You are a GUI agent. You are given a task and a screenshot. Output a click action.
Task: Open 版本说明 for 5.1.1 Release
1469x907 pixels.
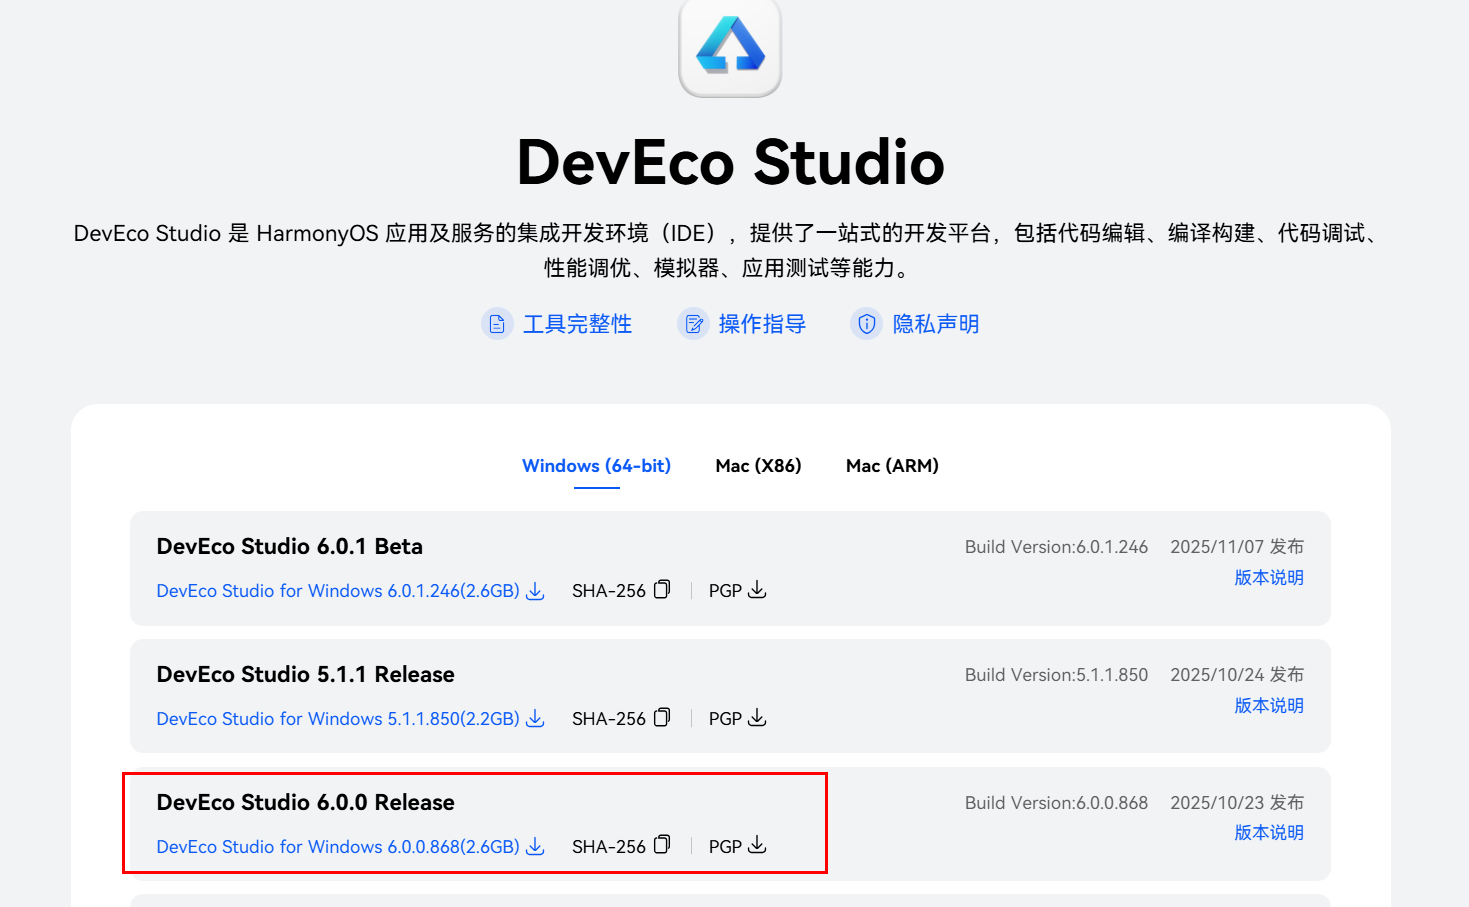(1268, 705)
